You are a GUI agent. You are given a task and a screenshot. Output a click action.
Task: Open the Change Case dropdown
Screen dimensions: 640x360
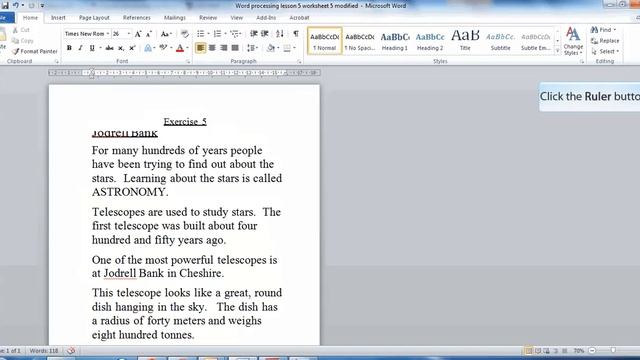click(166, 34)
